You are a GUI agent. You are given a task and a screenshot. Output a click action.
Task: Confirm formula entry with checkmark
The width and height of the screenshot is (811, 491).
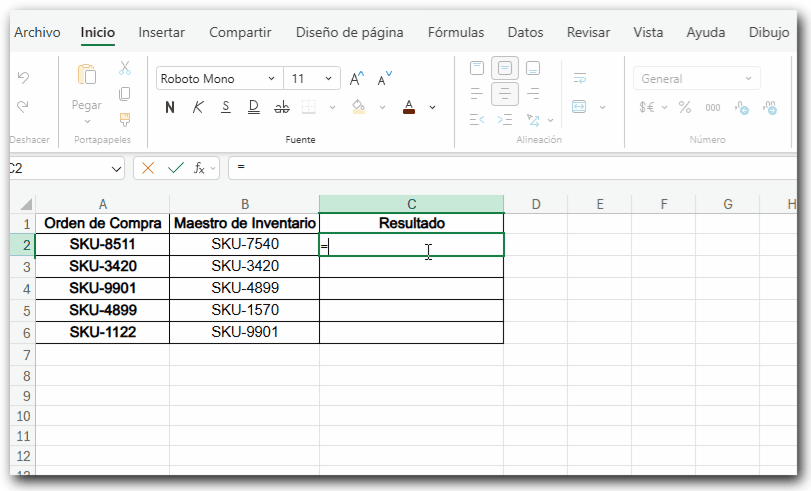176,168
